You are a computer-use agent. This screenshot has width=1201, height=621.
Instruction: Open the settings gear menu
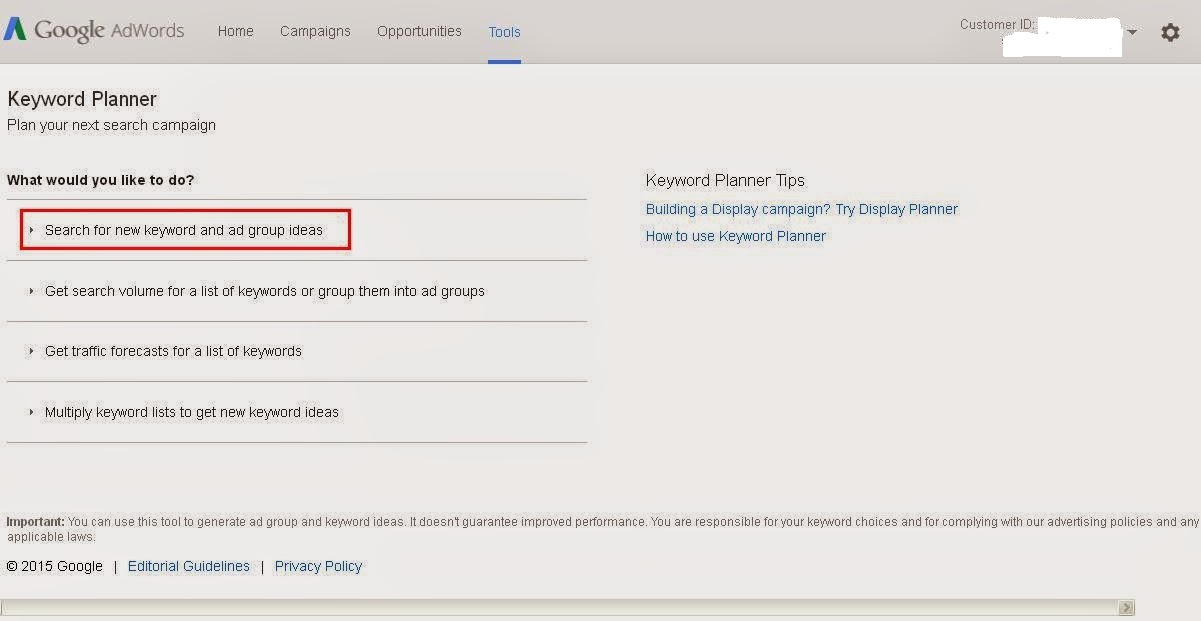(1170, 32)
